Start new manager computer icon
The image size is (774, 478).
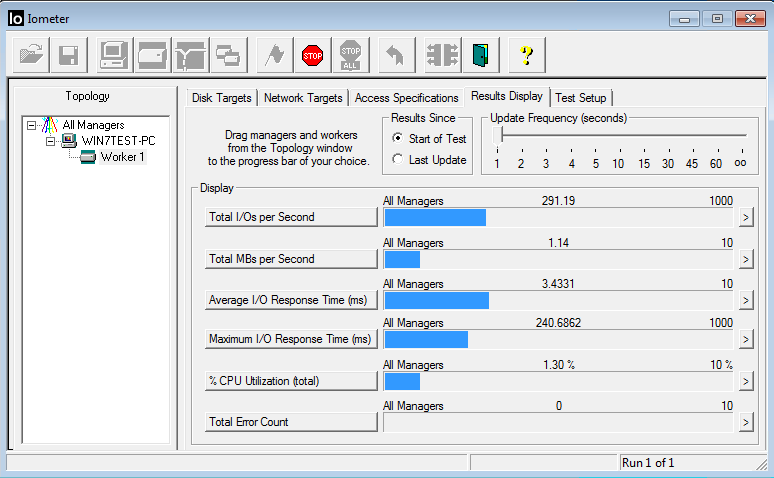[x=115, y=55]
